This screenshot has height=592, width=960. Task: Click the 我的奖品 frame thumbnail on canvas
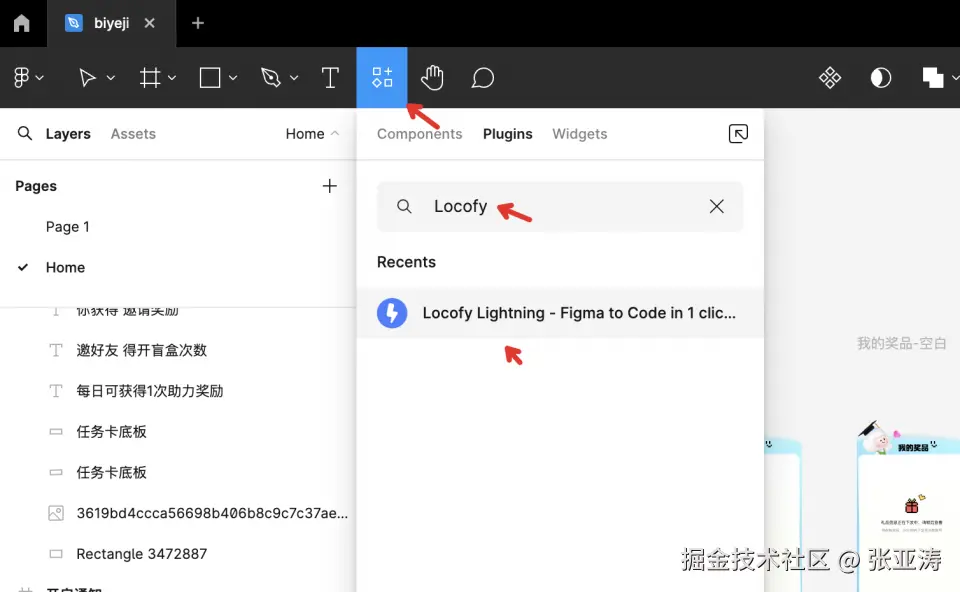[909, 514]
